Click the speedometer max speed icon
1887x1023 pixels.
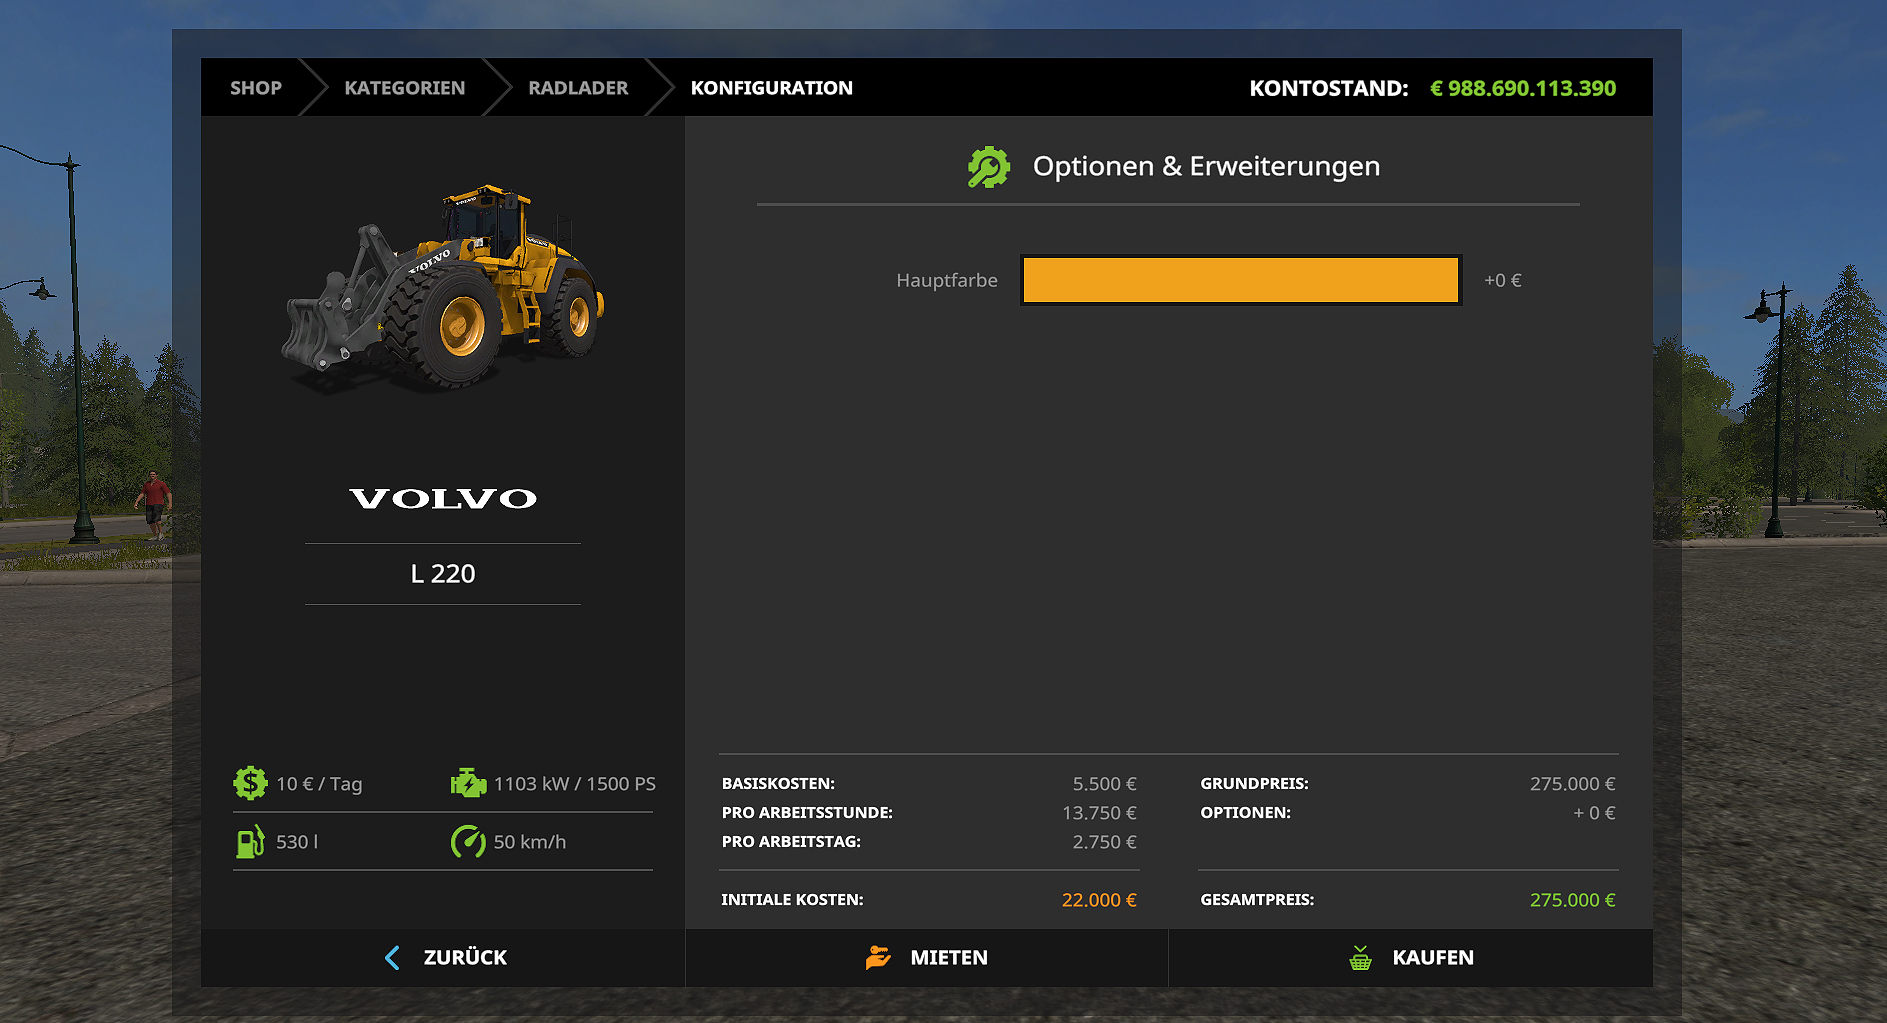468,842
